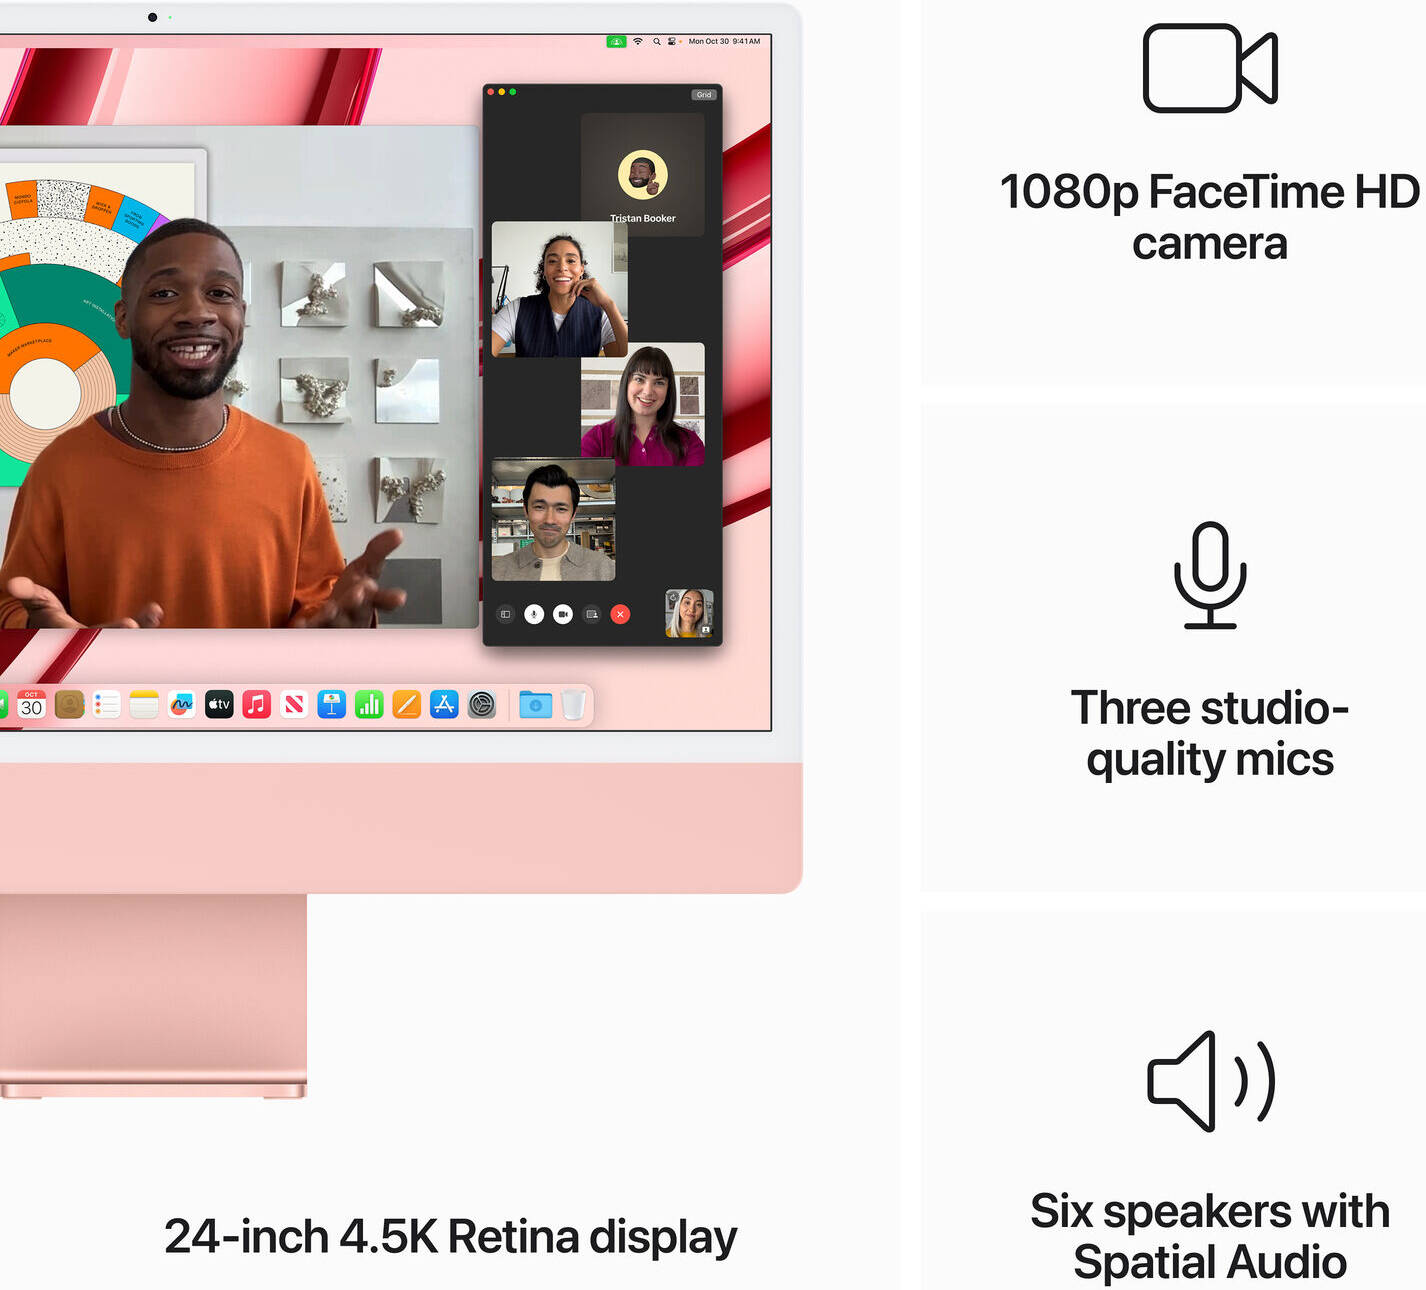Click the green screen-sharing menu bar indicator

pyautogui.click(x=616, y=41)
